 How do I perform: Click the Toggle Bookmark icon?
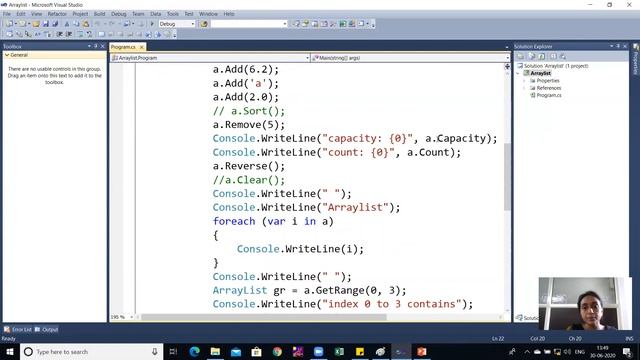[x=102, y=34]
